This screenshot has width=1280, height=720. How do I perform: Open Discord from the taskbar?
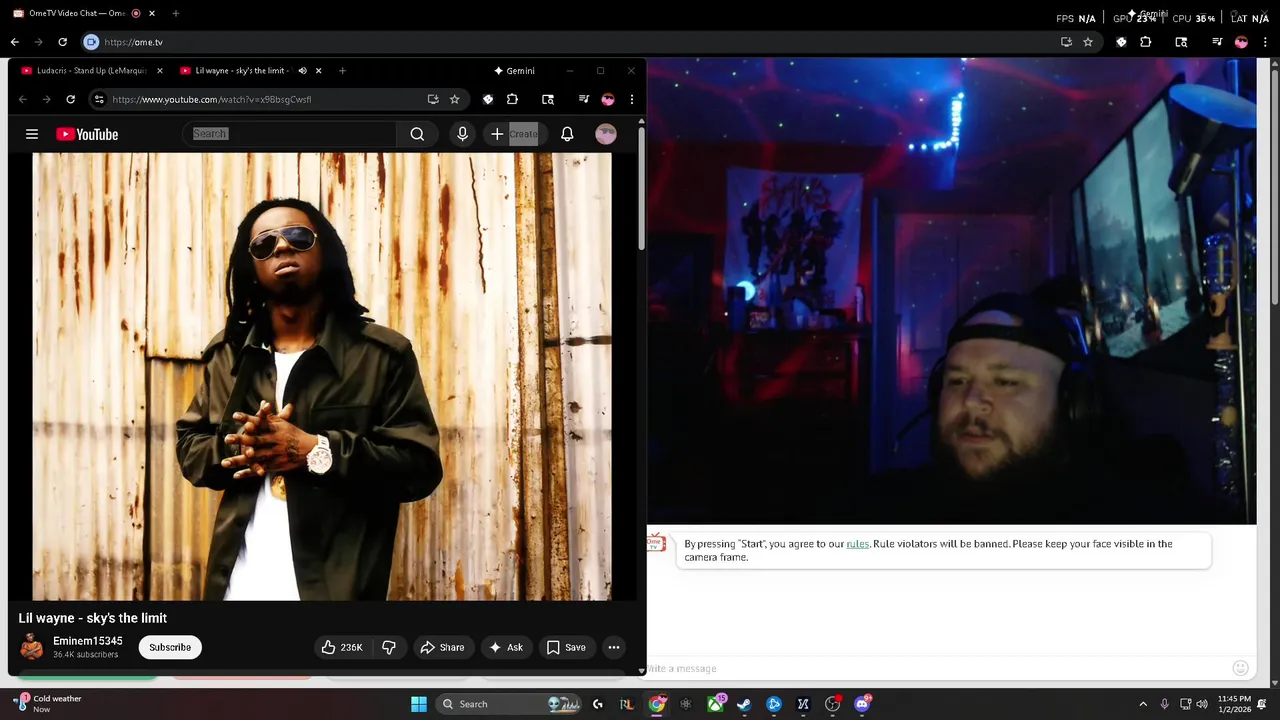[862, 704]
